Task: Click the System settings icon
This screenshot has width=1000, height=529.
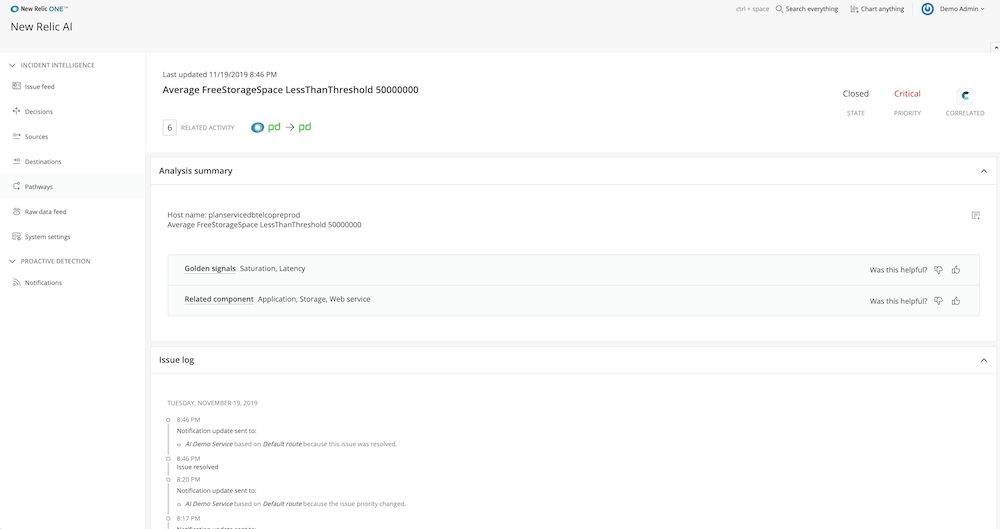Action: click(17, 237)
